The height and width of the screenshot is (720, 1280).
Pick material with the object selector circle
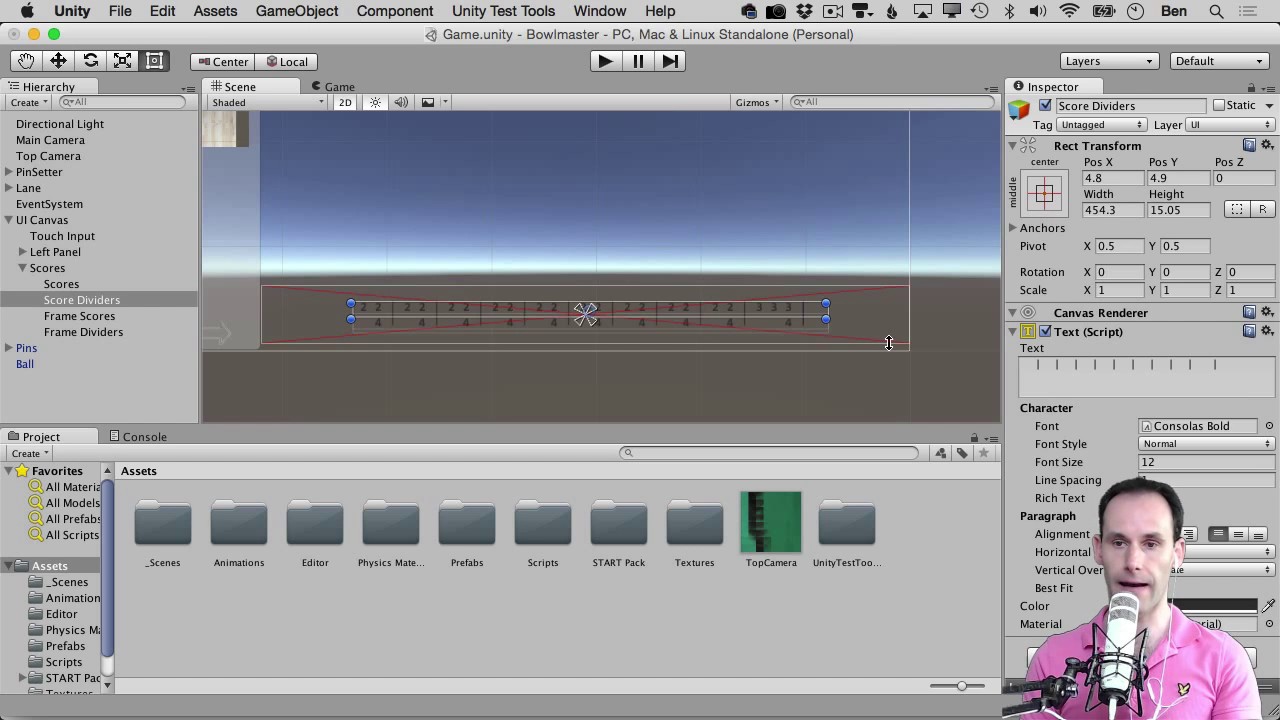pos(1269,624)
